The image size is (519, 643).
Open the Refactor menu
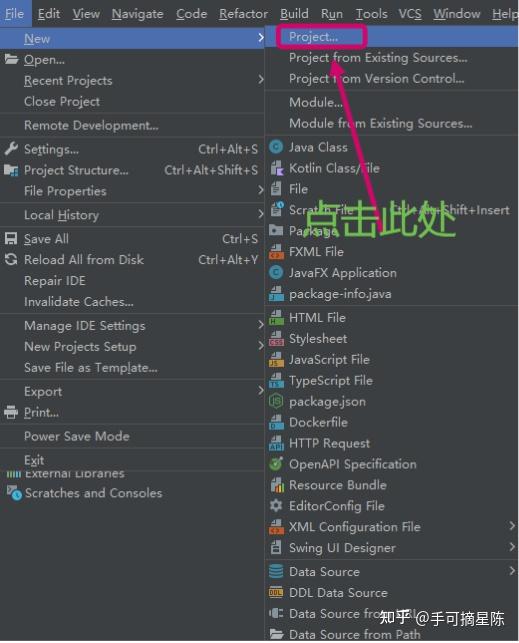[x=243, y=14]
